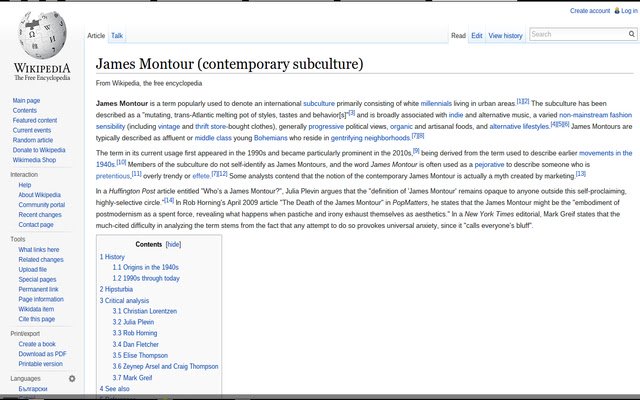Select the Български language link
This screenshot has height=400, width=640.
(x=33, y=389)
